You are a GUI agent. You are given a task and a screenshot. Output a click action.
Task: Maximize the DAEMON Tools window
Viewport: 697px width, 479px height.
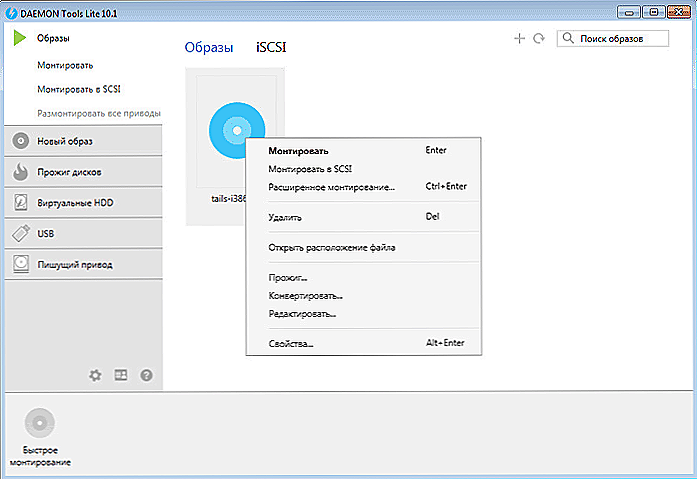(654, 12)
